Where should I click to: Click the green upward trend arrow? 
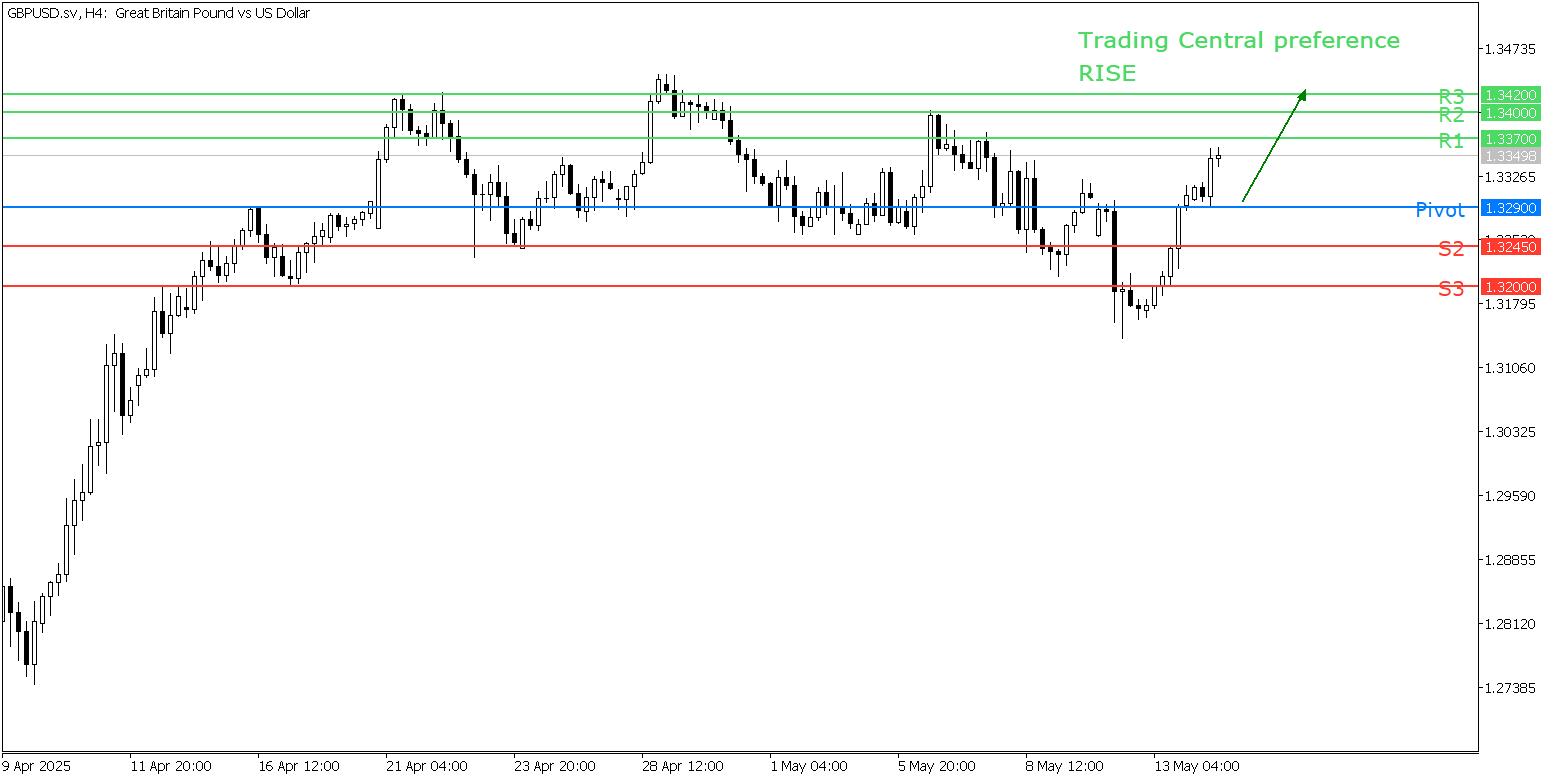[x=1274, y=146]
